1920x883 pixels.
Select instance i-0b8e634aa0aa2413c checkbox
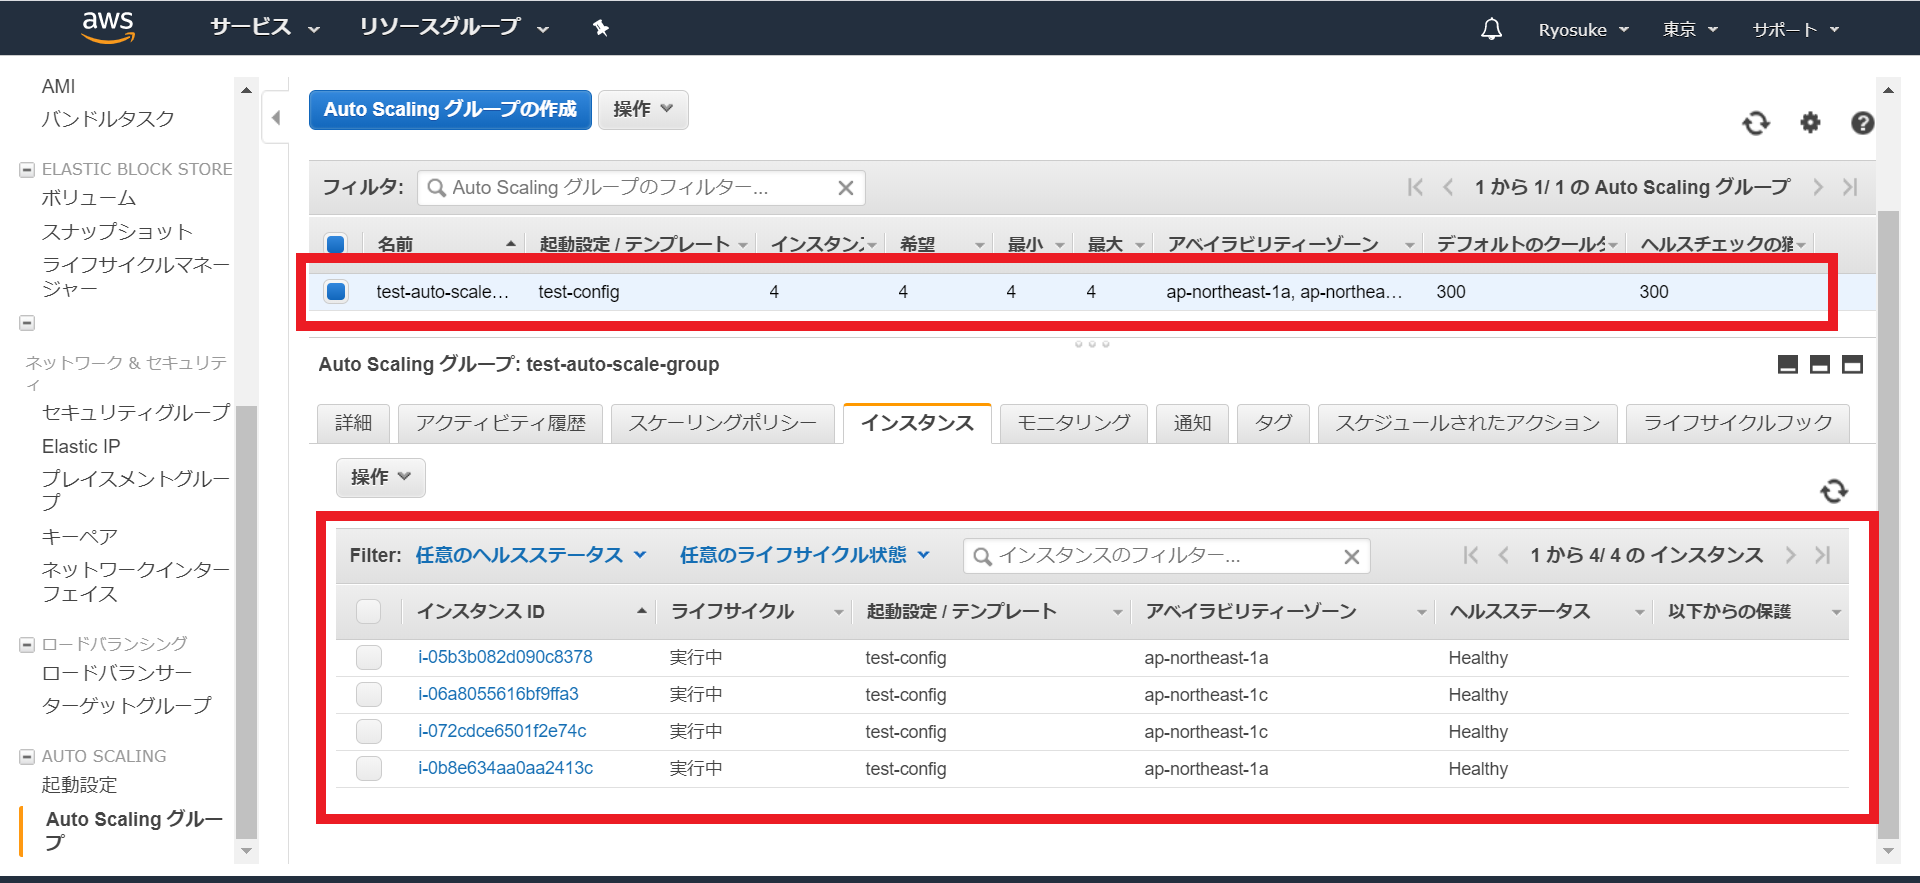coord(369,768)
